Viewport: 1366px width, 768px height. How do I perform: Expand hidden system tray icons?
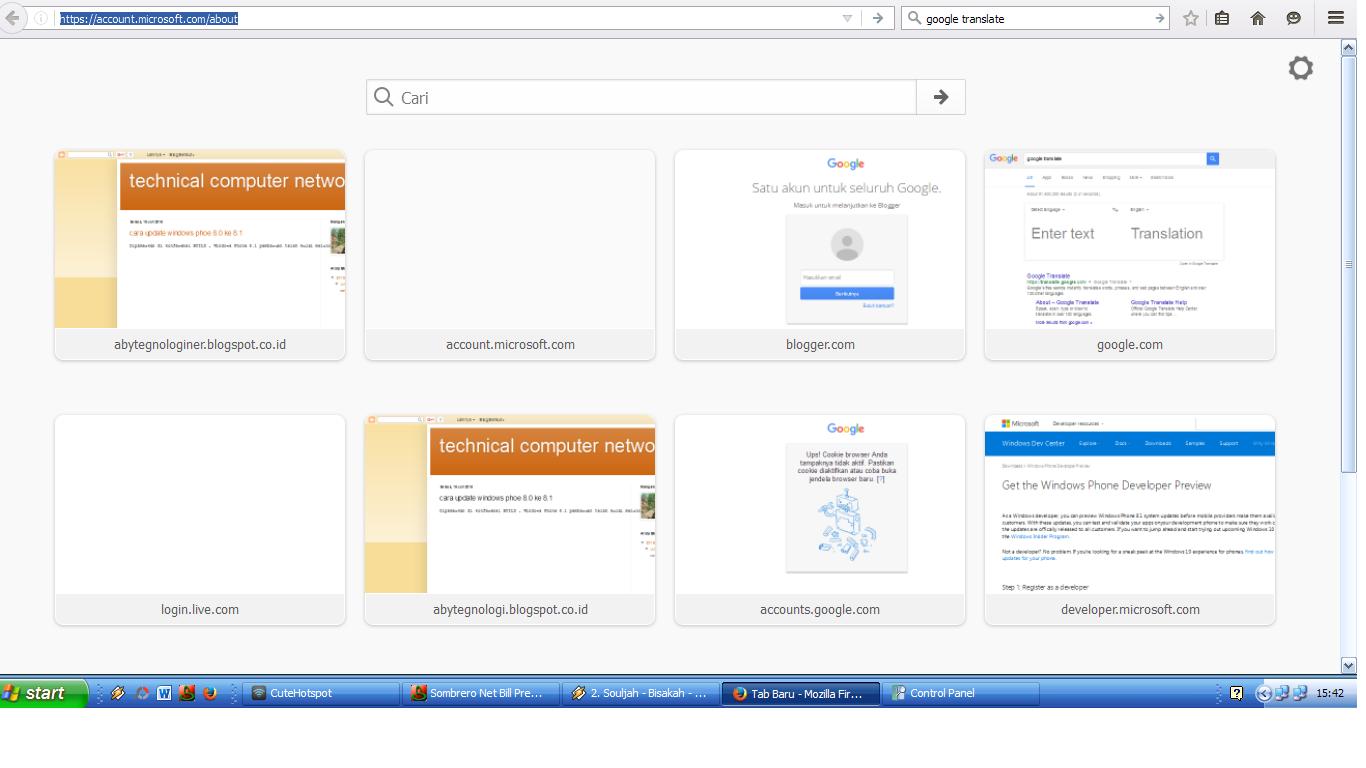(1263, 693)
